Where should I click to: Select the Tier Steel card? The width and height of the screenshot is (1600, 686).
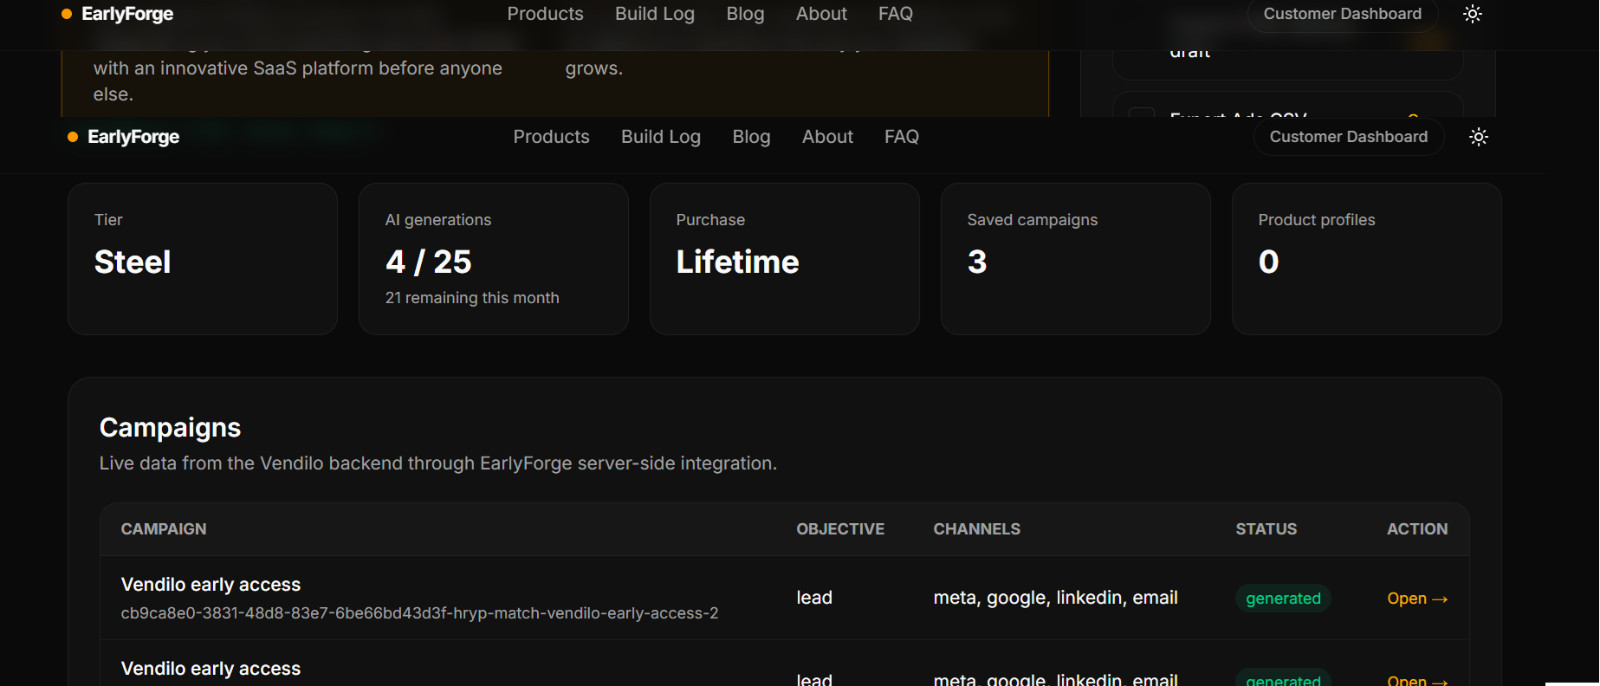point(202,258)
